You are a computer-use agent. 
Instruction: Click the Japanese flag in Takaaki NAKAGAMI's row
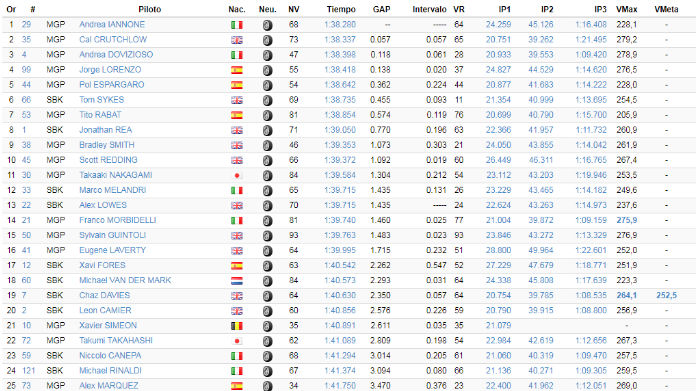237,175
